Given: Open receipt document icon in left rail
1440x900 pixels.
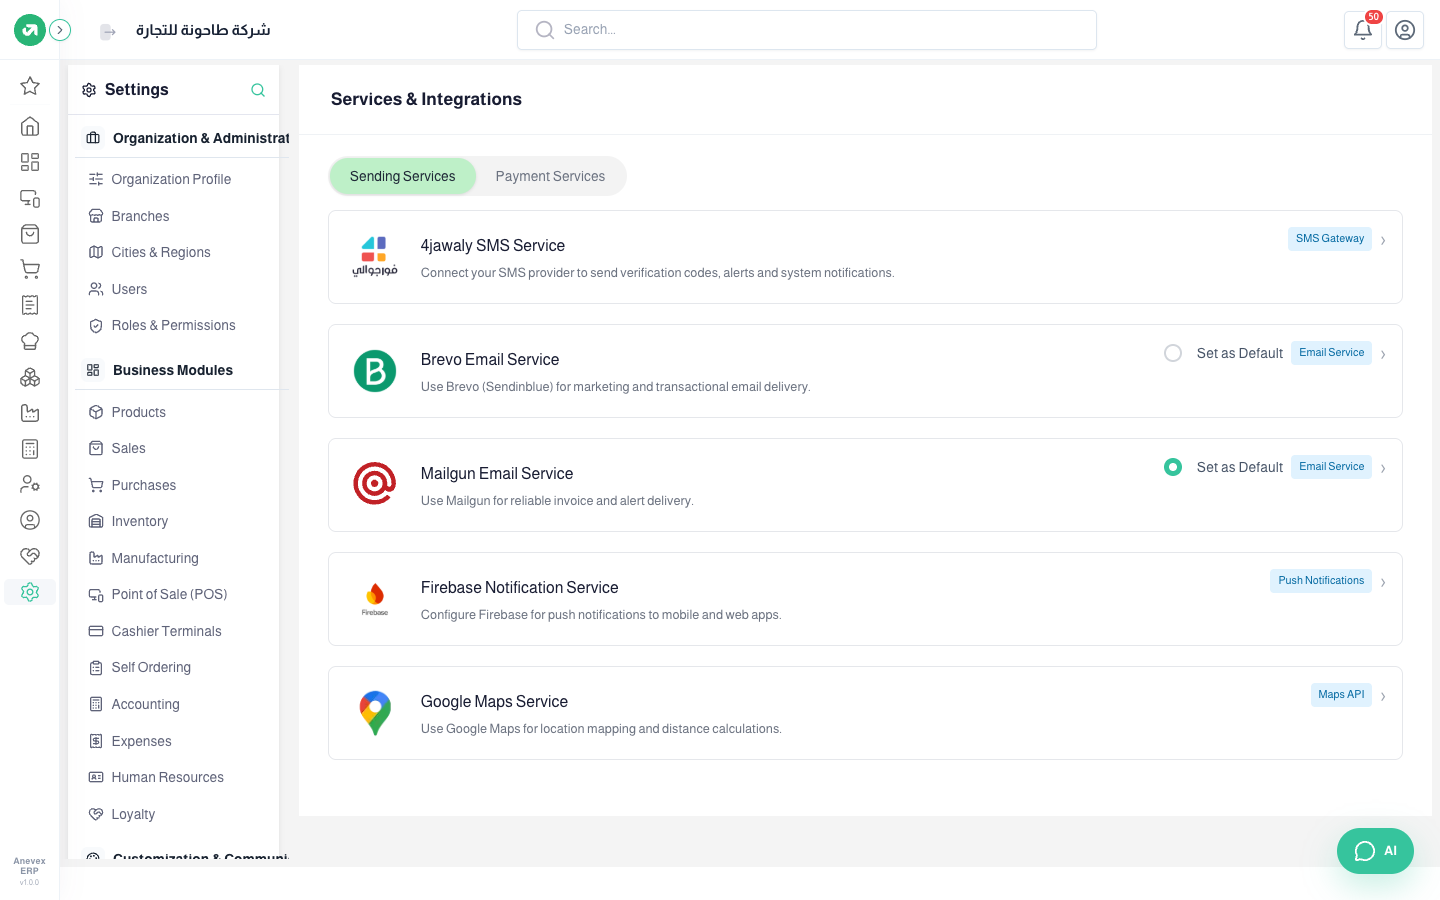Looking at the screenshot, I should point(30,305).
